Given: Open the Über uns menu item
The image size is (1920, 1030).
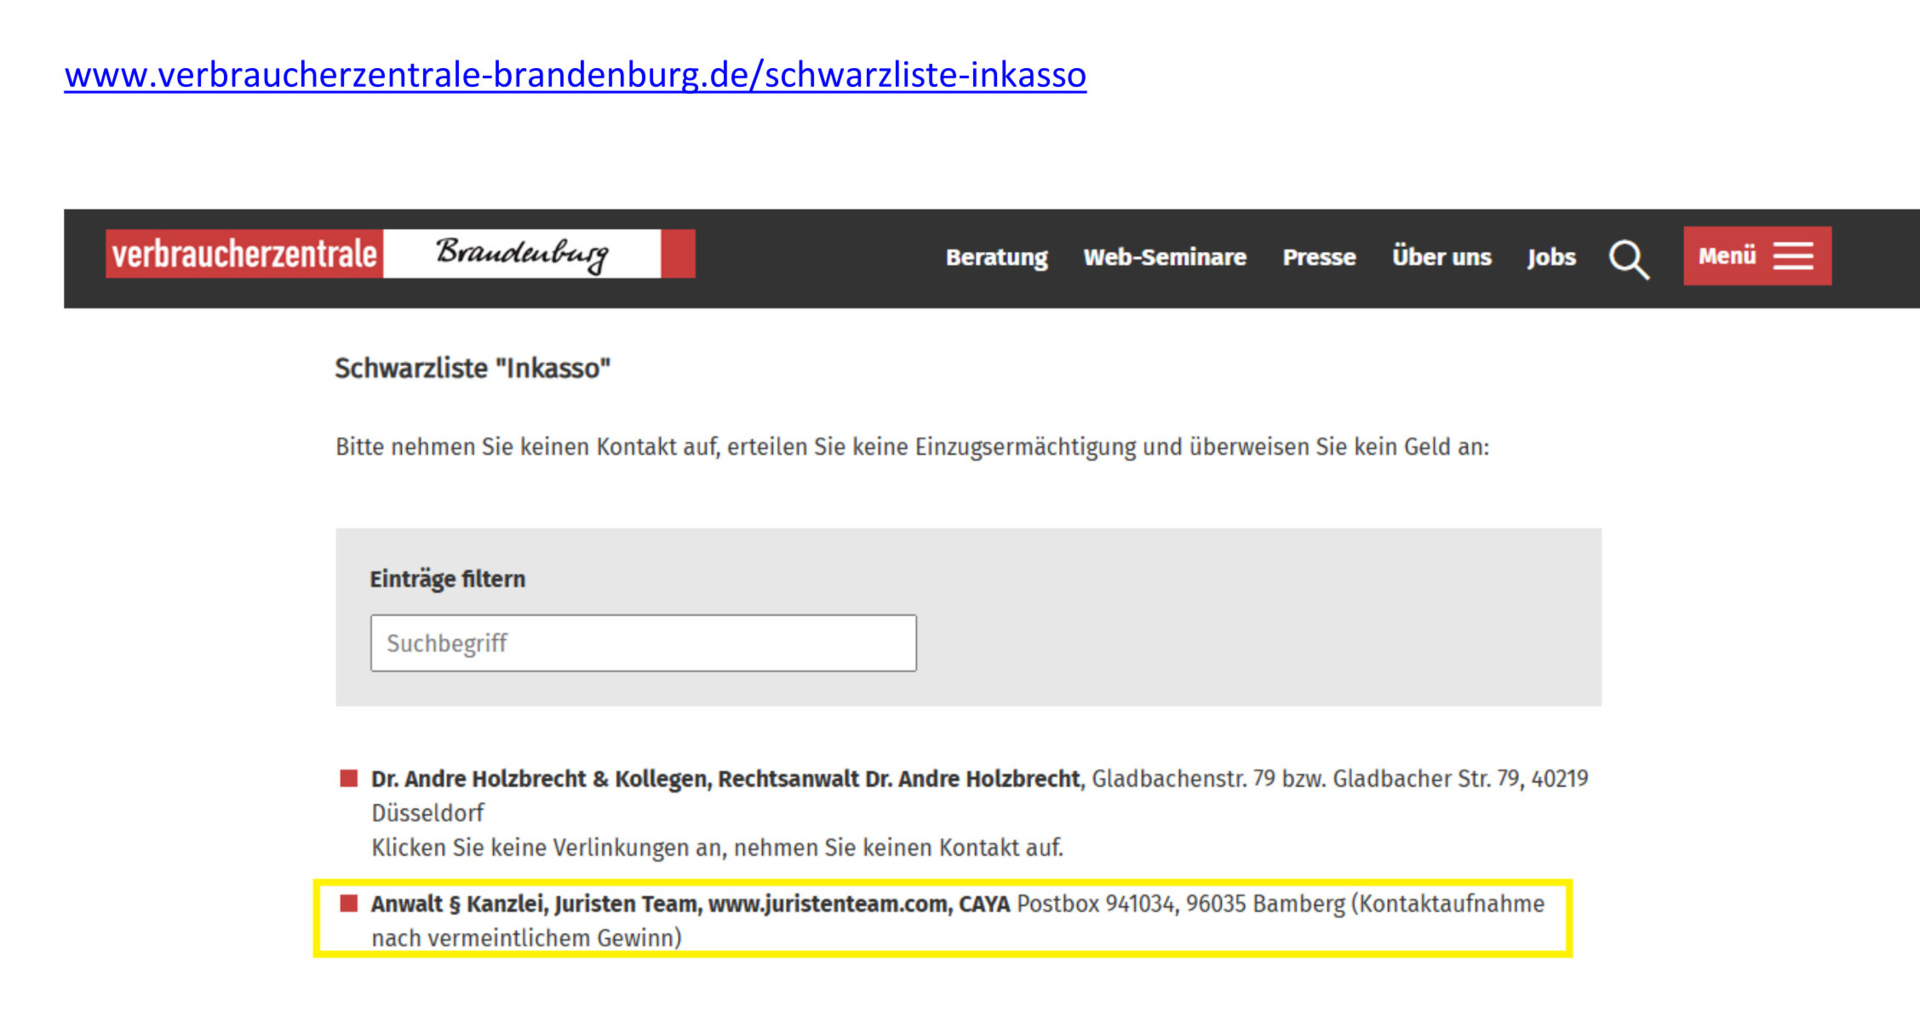Looking at the screenshot, I should coord(1441,257).
